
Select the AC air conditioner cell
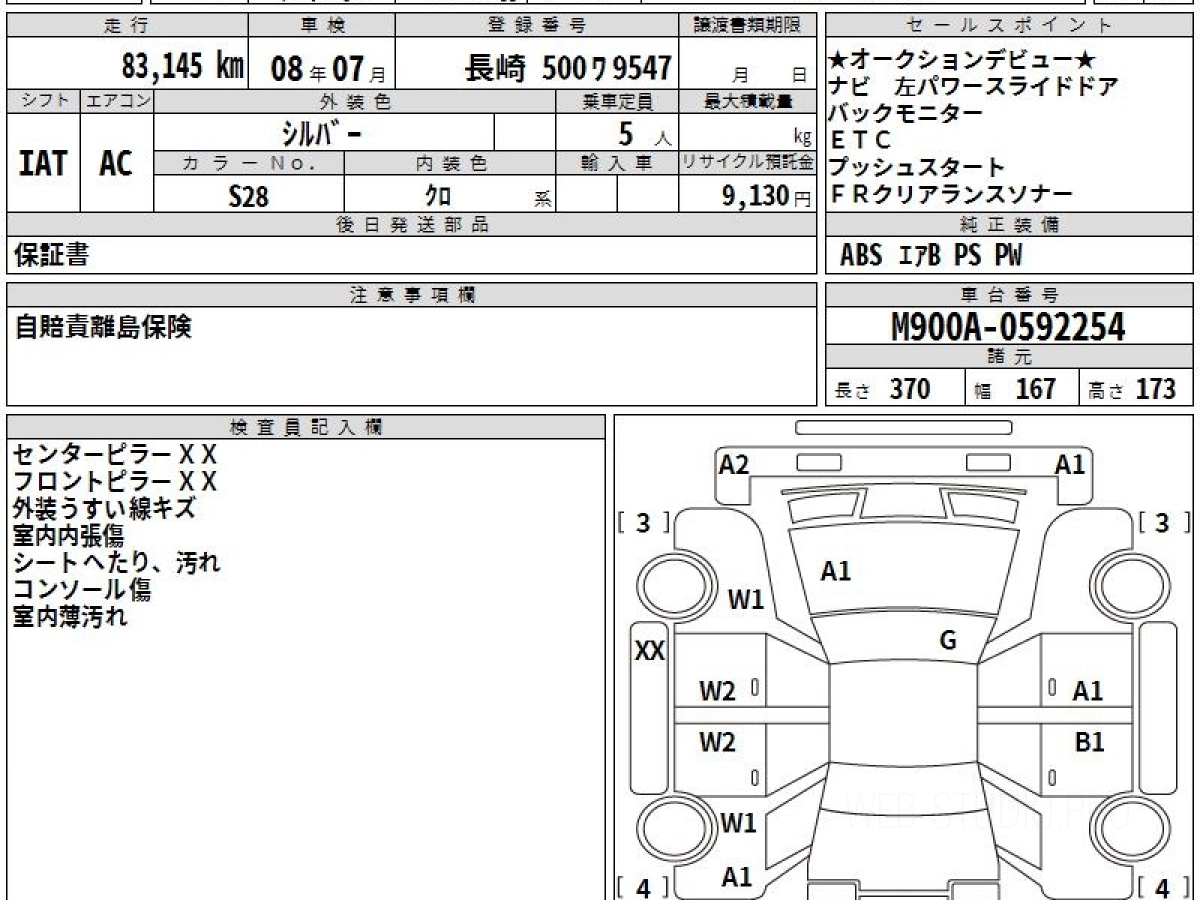(x=117, y=163)
